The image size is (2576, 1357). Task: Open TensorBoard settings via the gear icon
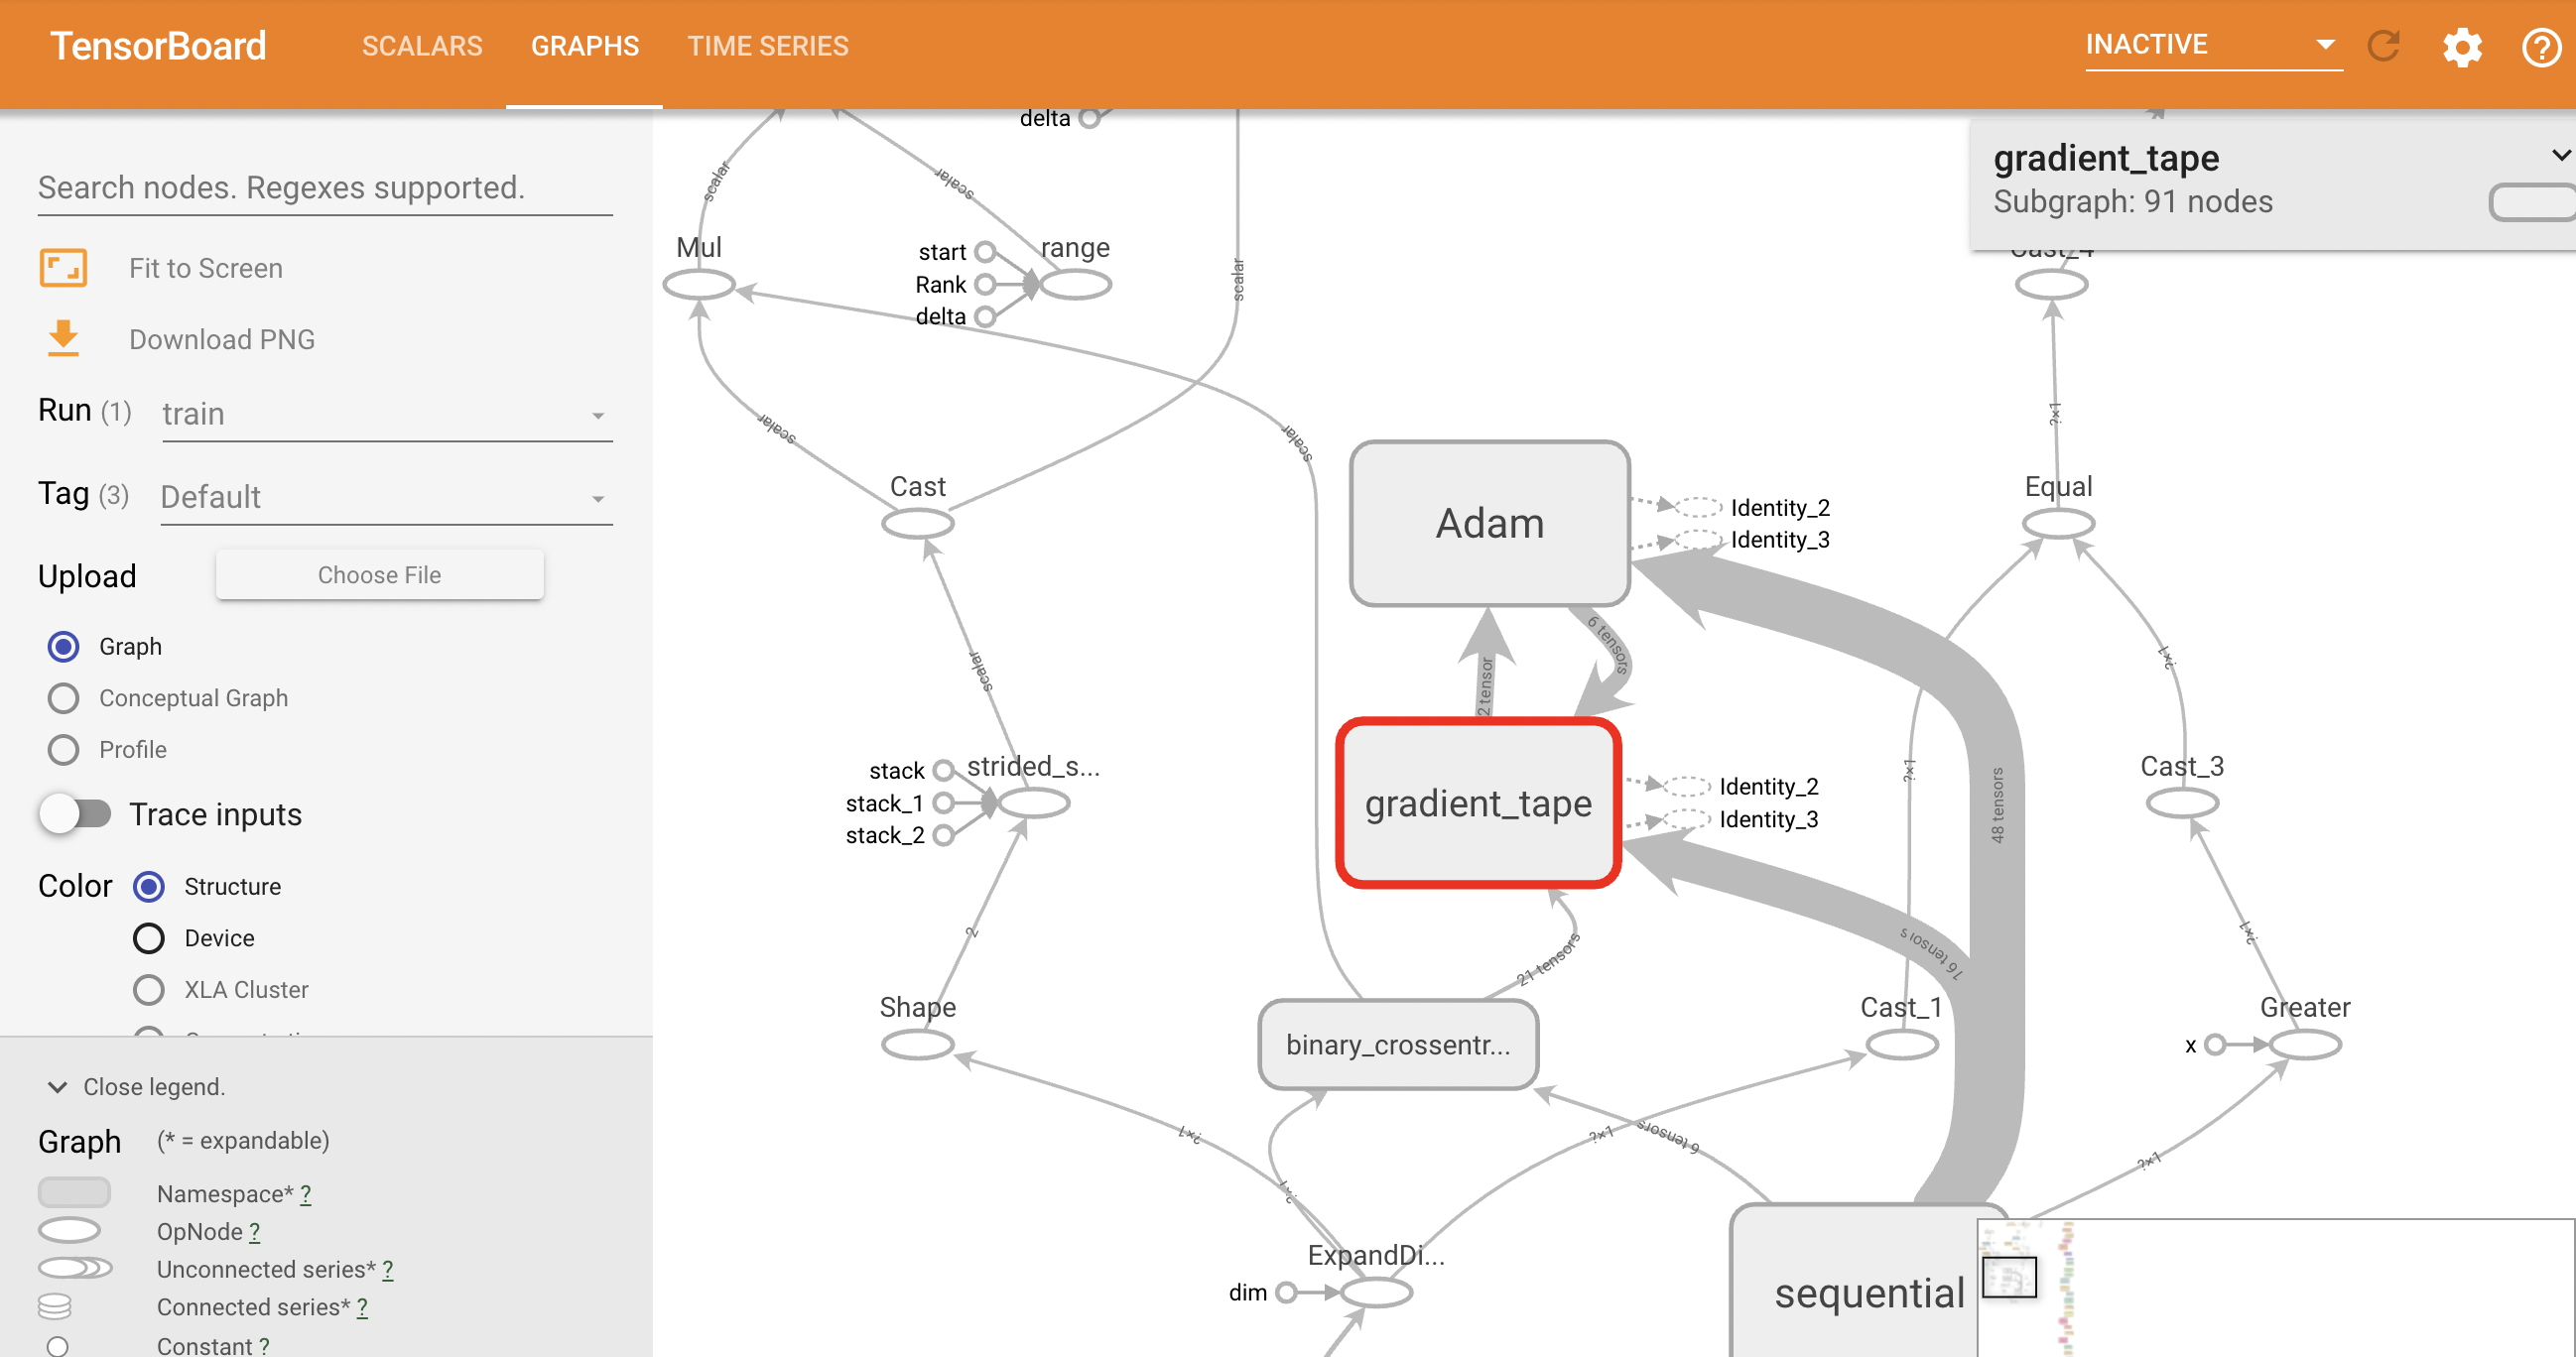2462,46
